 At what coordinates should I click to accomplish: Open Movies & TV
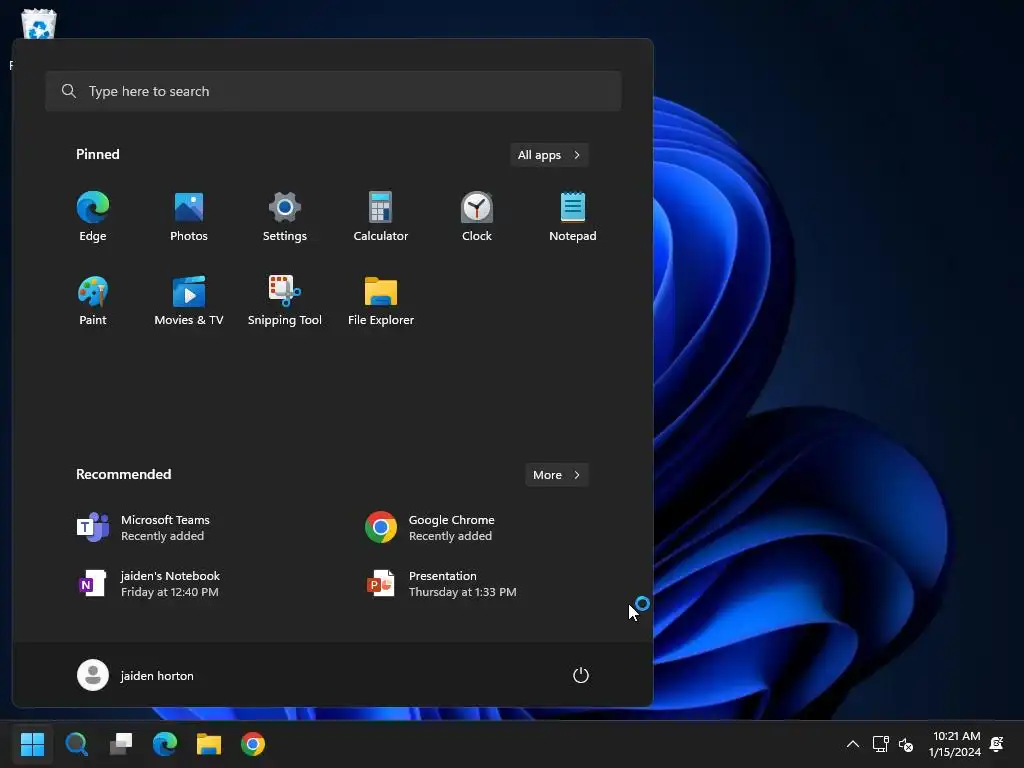point(189,301)
